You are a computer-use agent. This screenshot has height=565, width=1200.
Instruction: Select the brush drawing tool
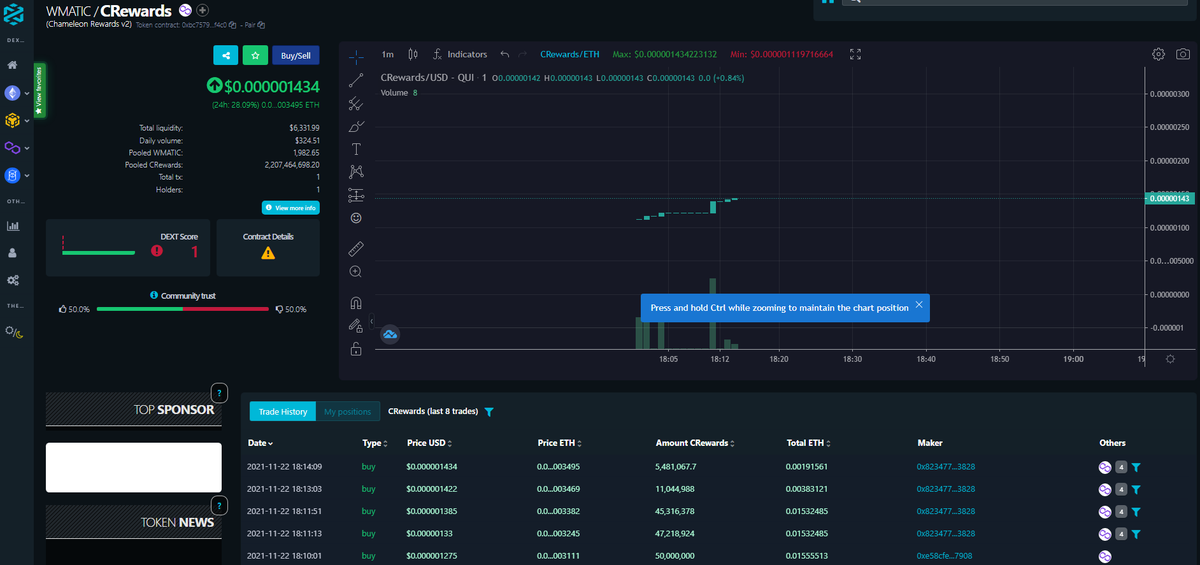pos(356,127)
